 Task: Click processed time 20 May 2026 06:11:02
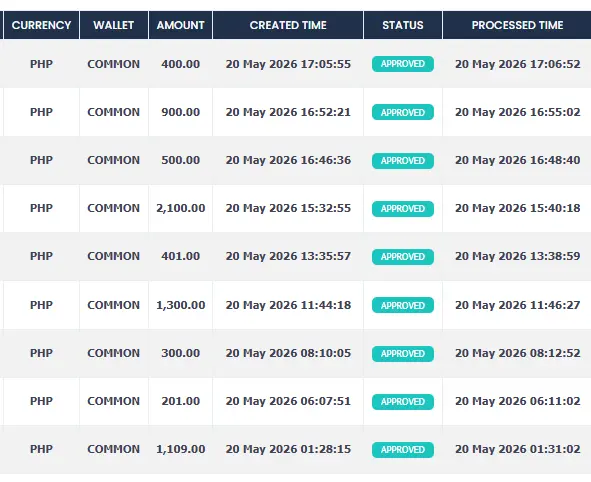pos(518,401)
